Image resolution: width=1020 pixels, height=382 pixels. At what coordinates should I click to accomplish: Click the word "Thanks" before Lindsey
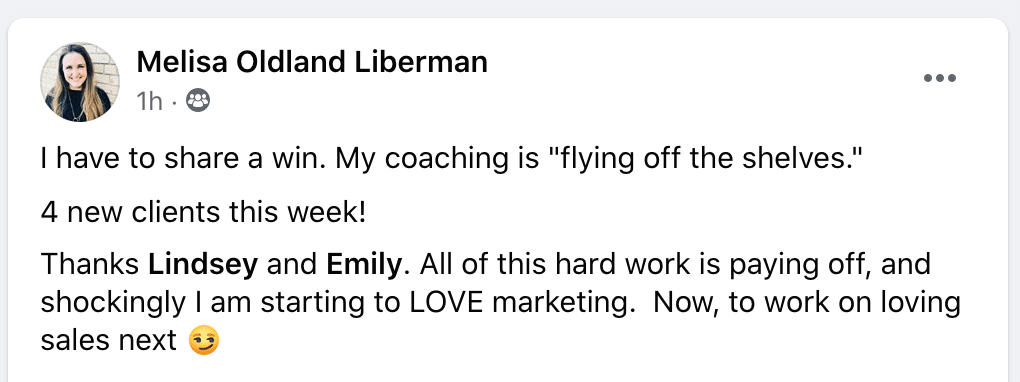click(90, 266)
